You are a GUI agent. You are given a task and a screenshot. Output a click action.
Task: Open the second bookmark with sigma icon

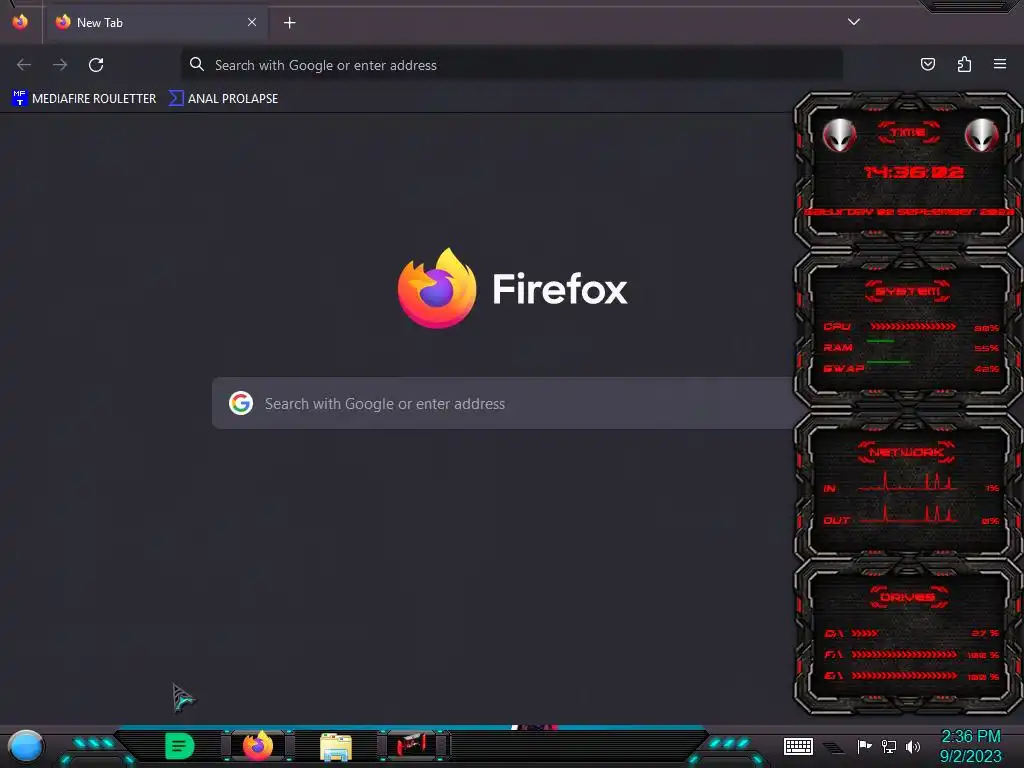(223, 99)
